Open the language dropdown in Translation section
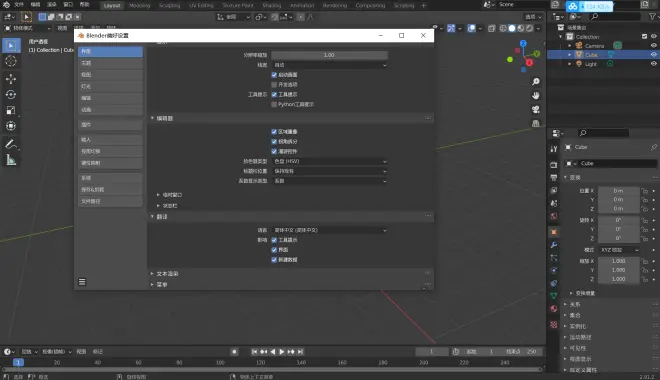Image resolution: width=660 pixels, height=380 pixels. pyautogui.click(x=330, y=230)
